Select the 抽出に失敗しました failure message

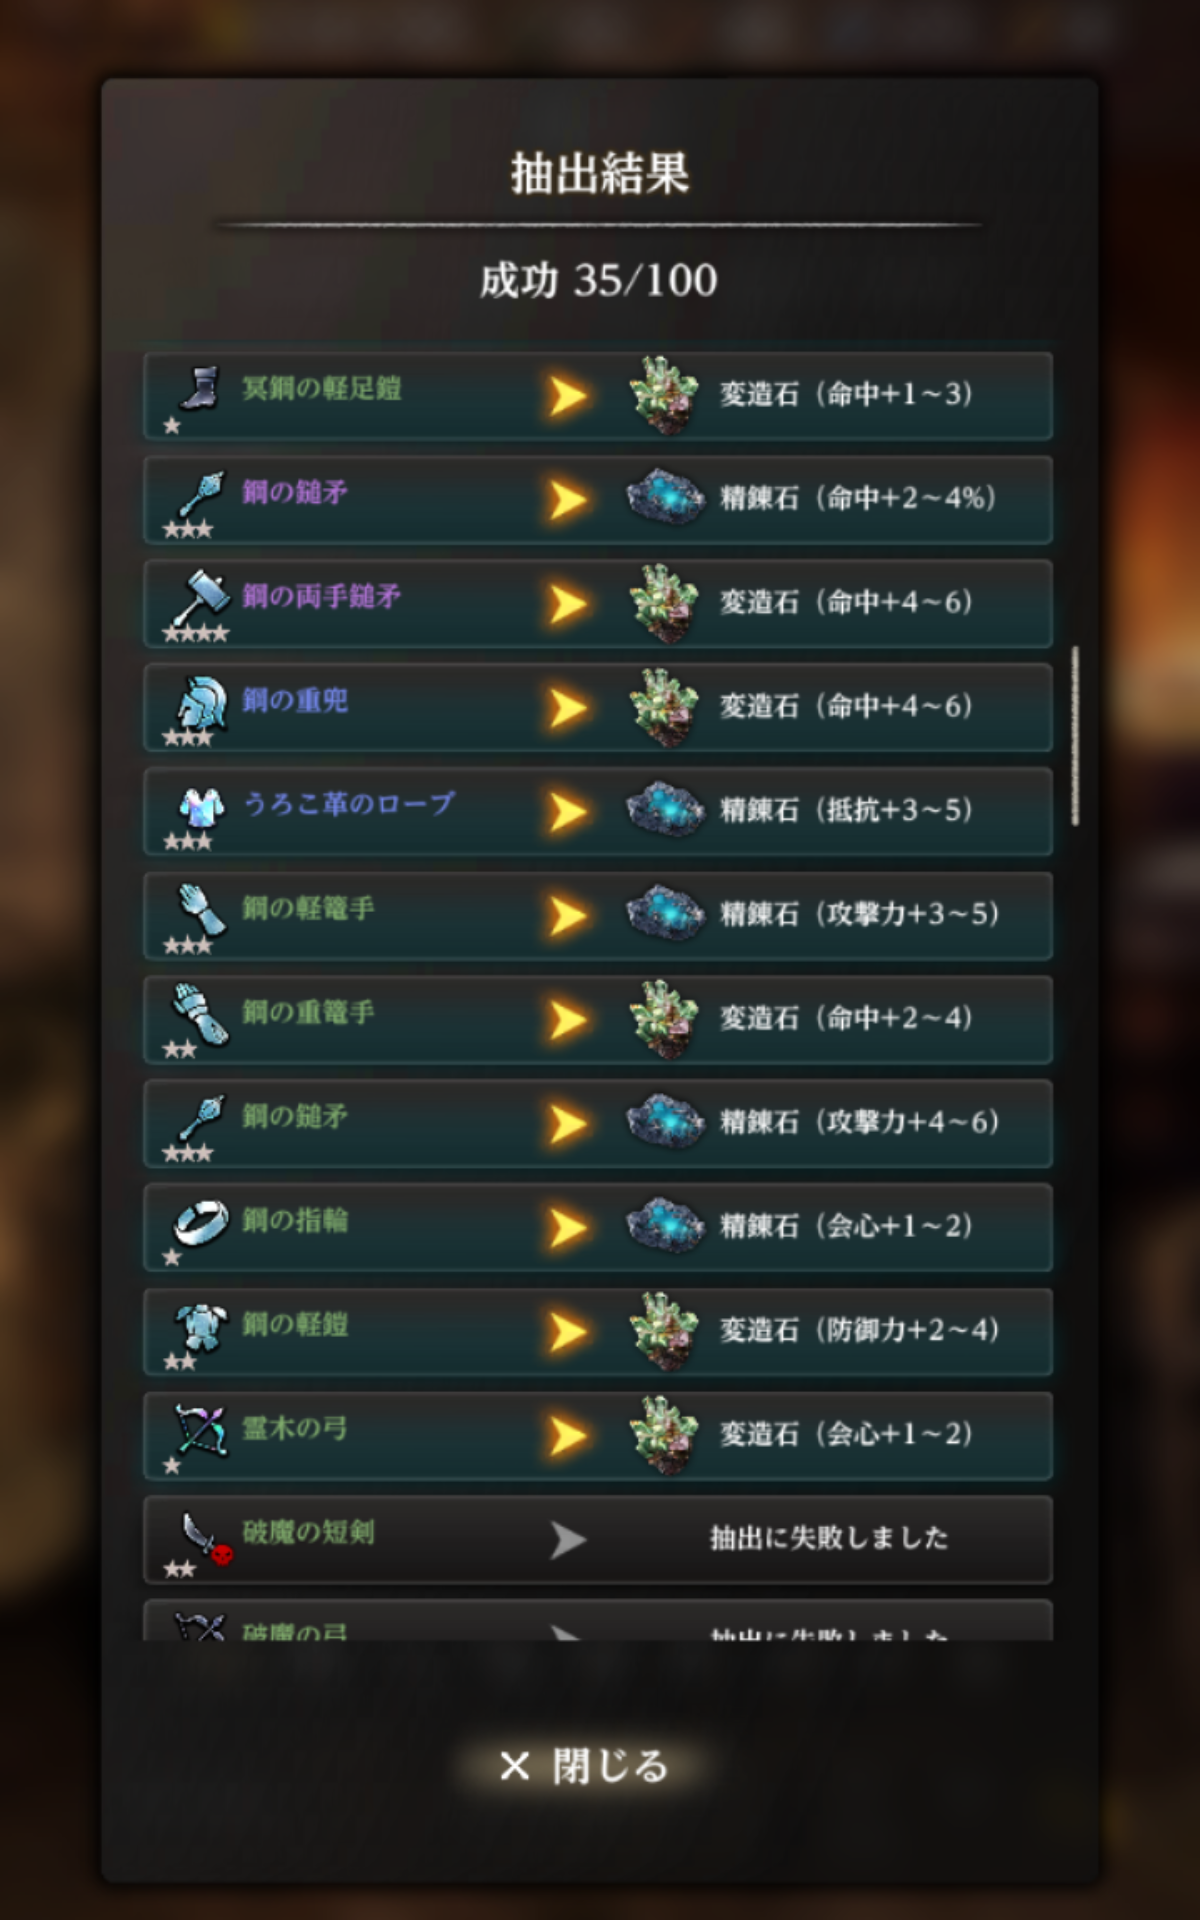pos(829,1538)
